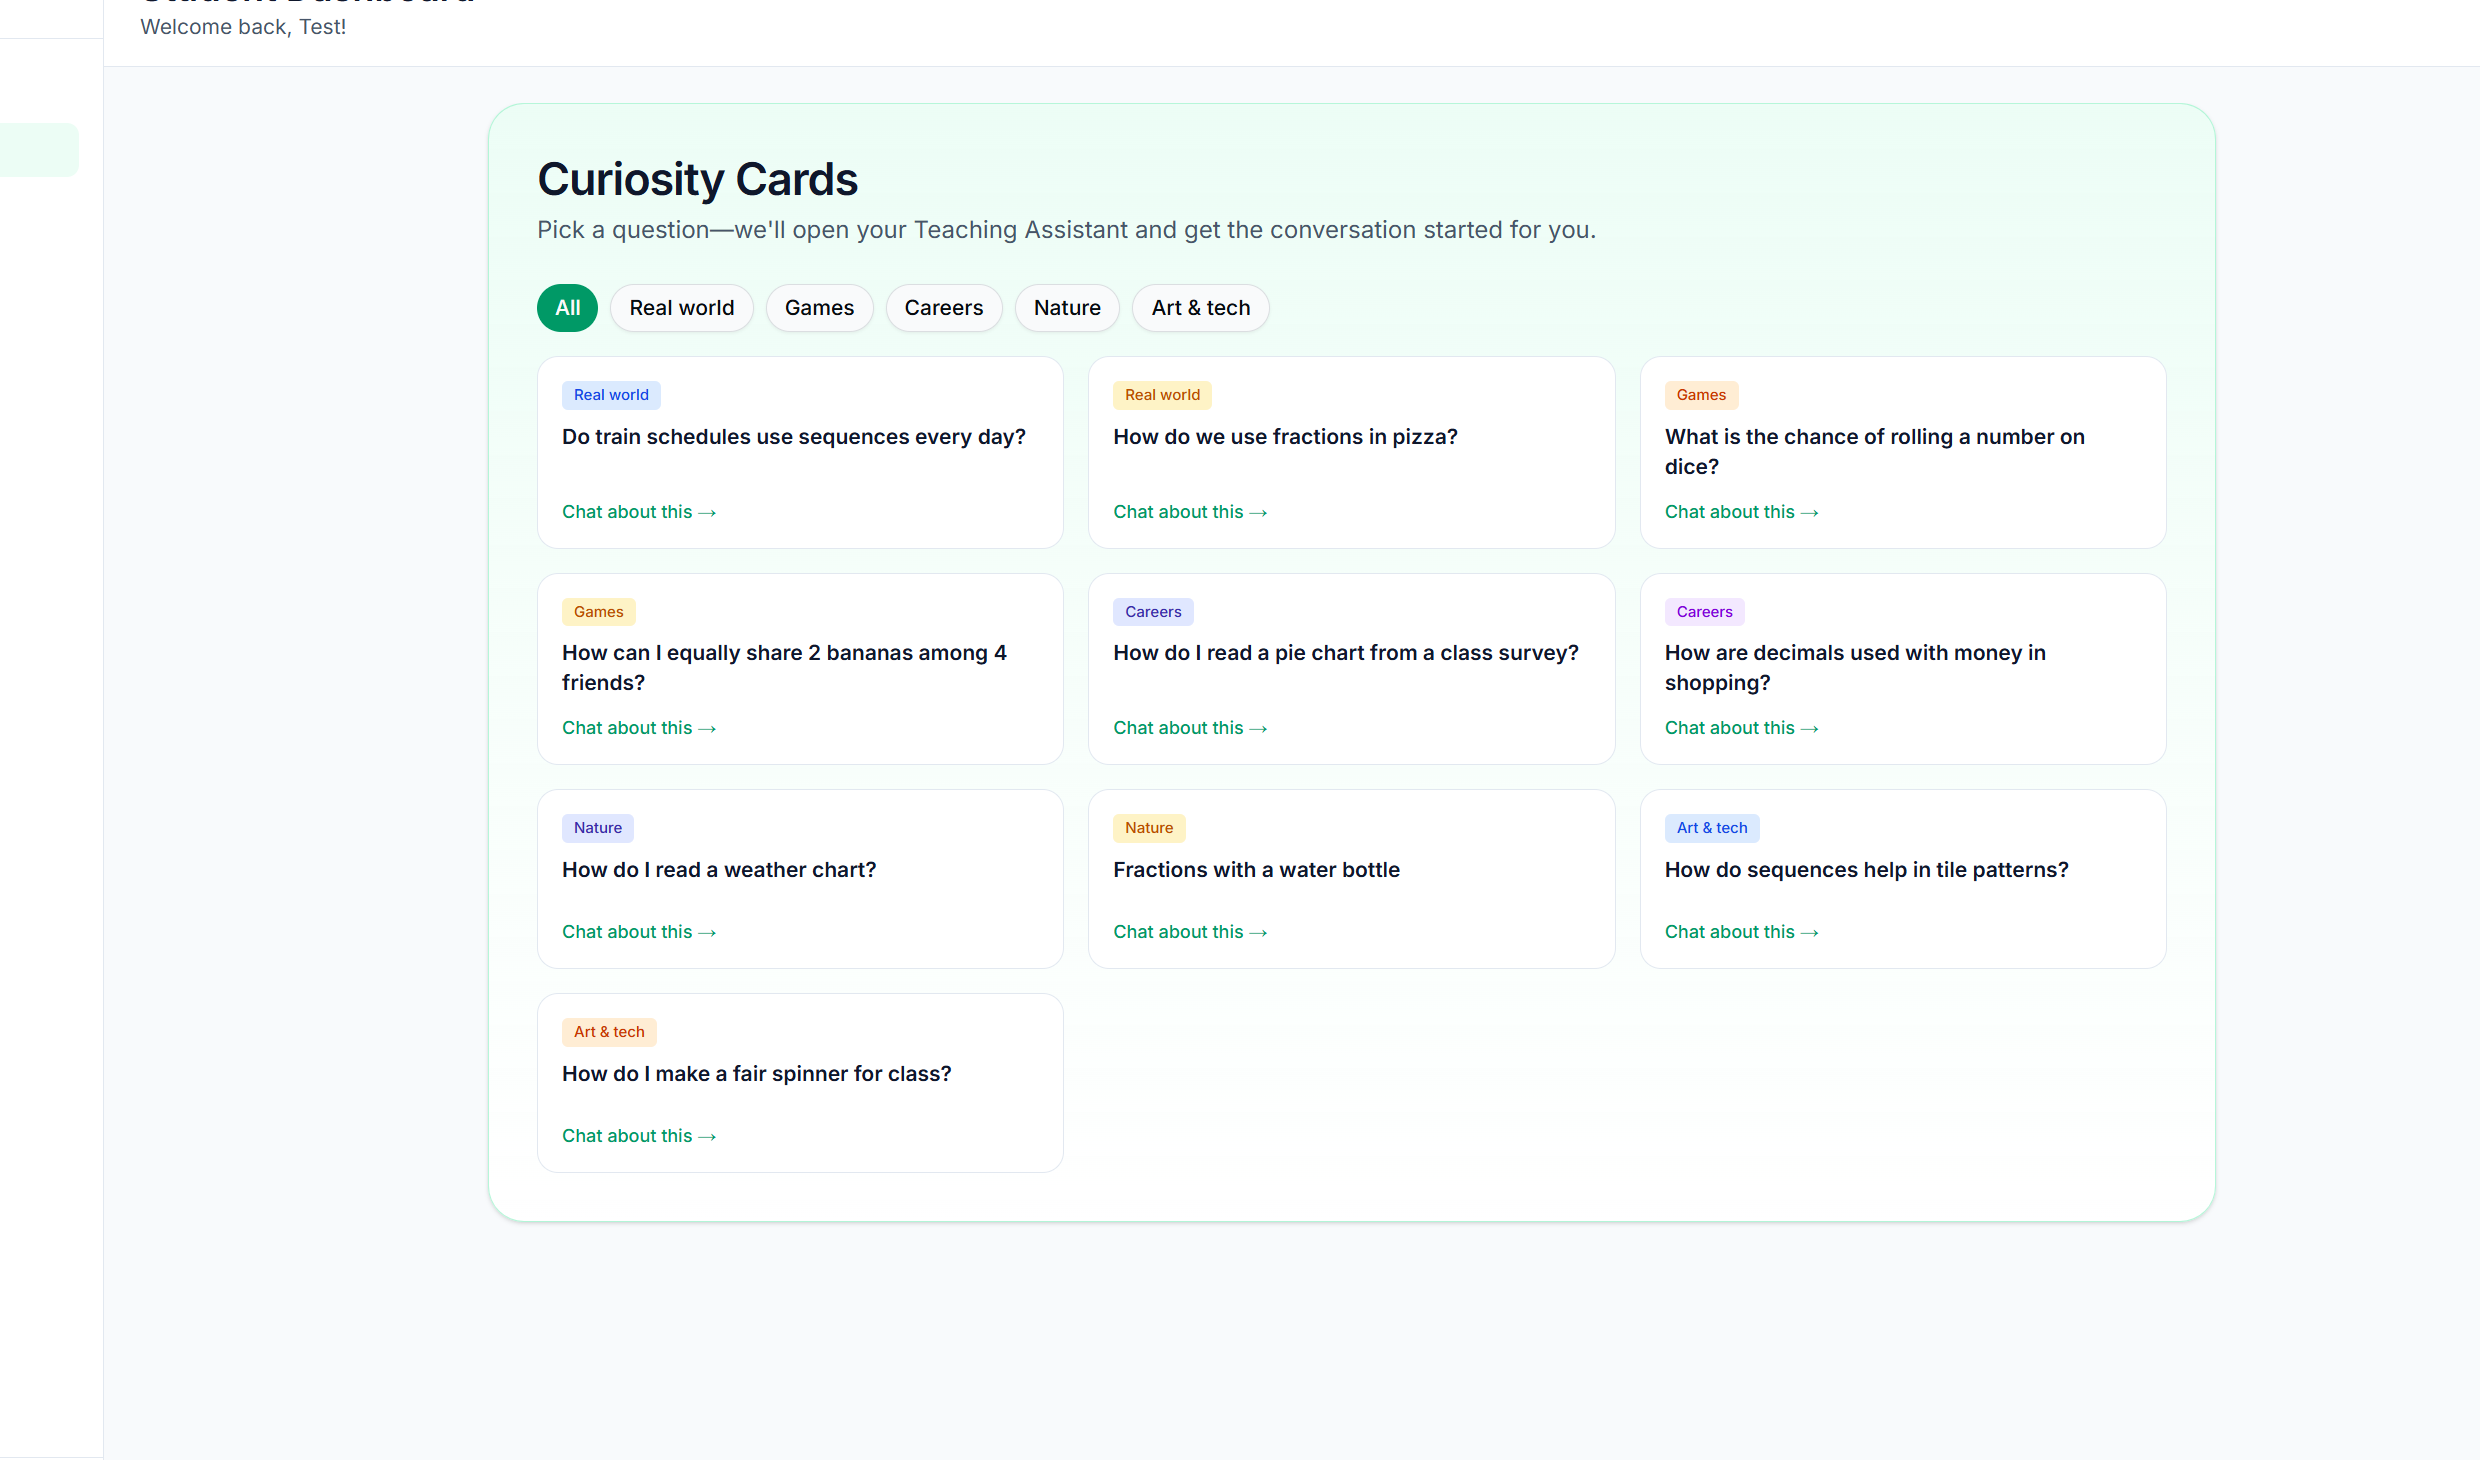Screen dimensions: 2480x1460
Task: Click Real world tag on pizza card
Action: pos(1162,395)
